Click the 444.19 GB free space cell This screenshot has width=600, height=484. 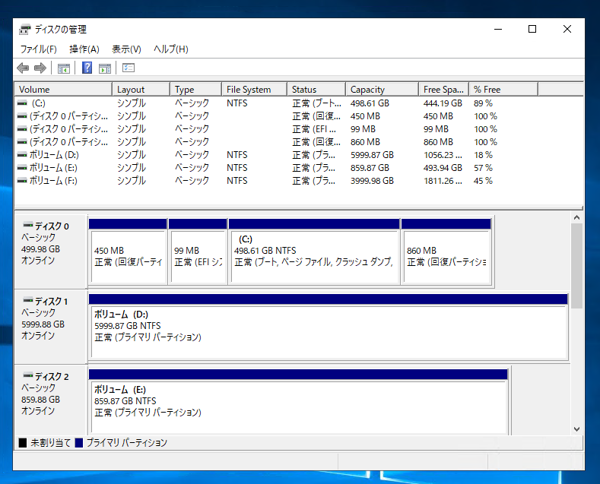tap(443, 103)
